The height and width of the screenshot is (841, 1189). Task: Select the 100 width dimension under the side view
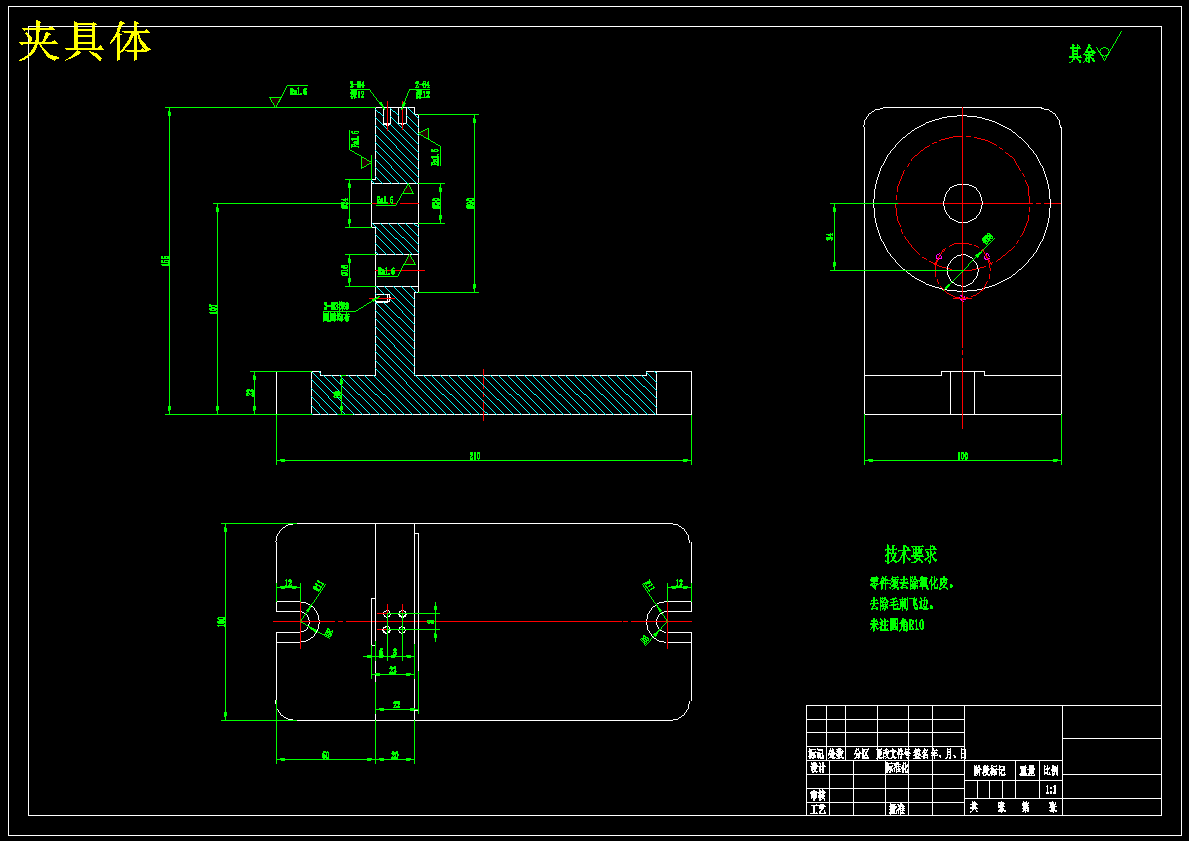(x=962, y=456)
